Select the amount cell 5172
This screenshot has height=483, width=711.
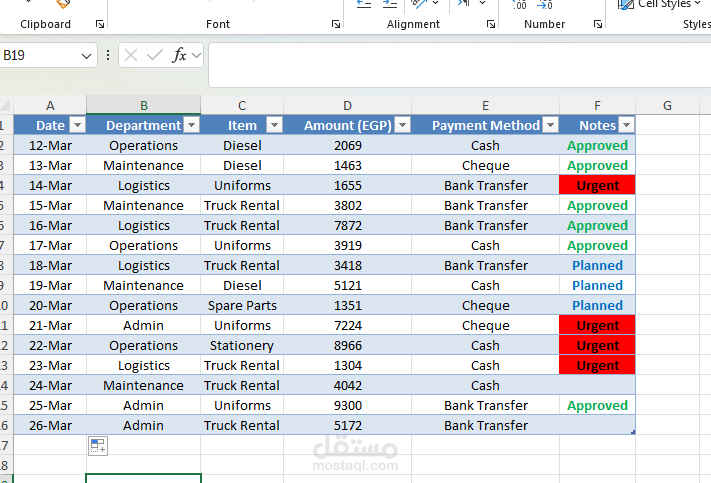coord(347,425)
